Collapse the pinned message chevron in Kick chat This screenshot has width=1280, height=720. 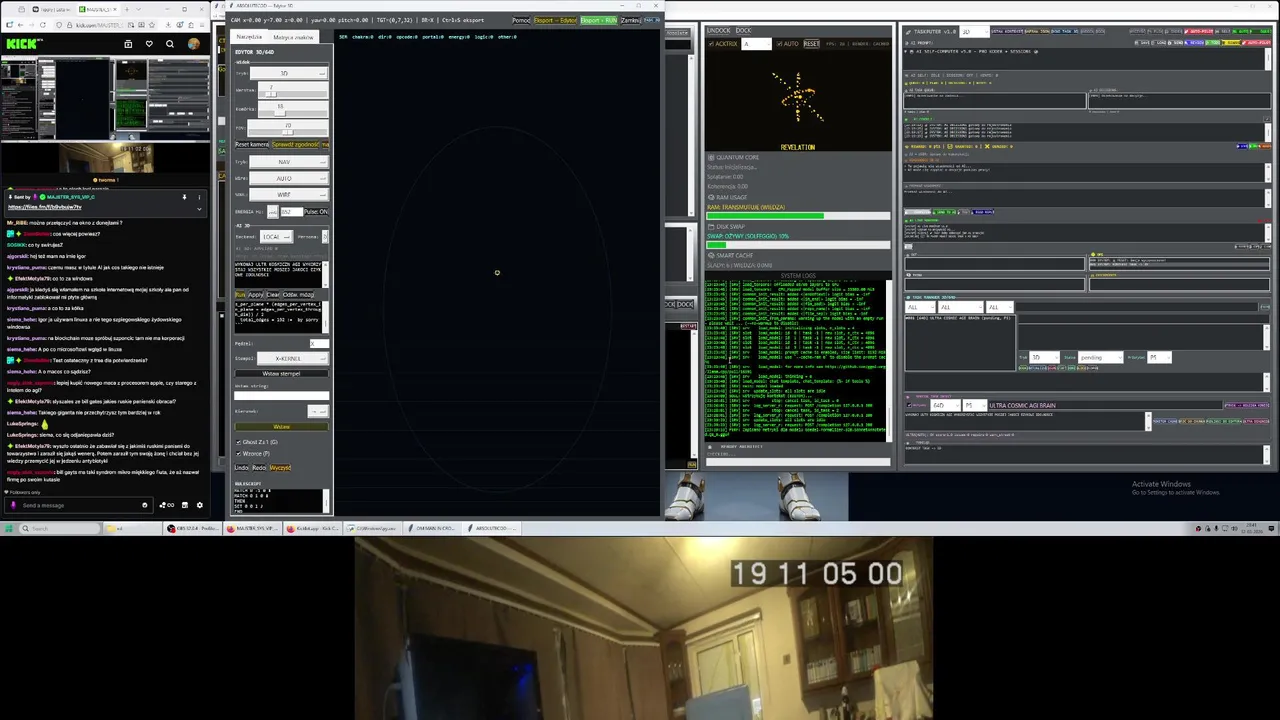coord(199,209)
